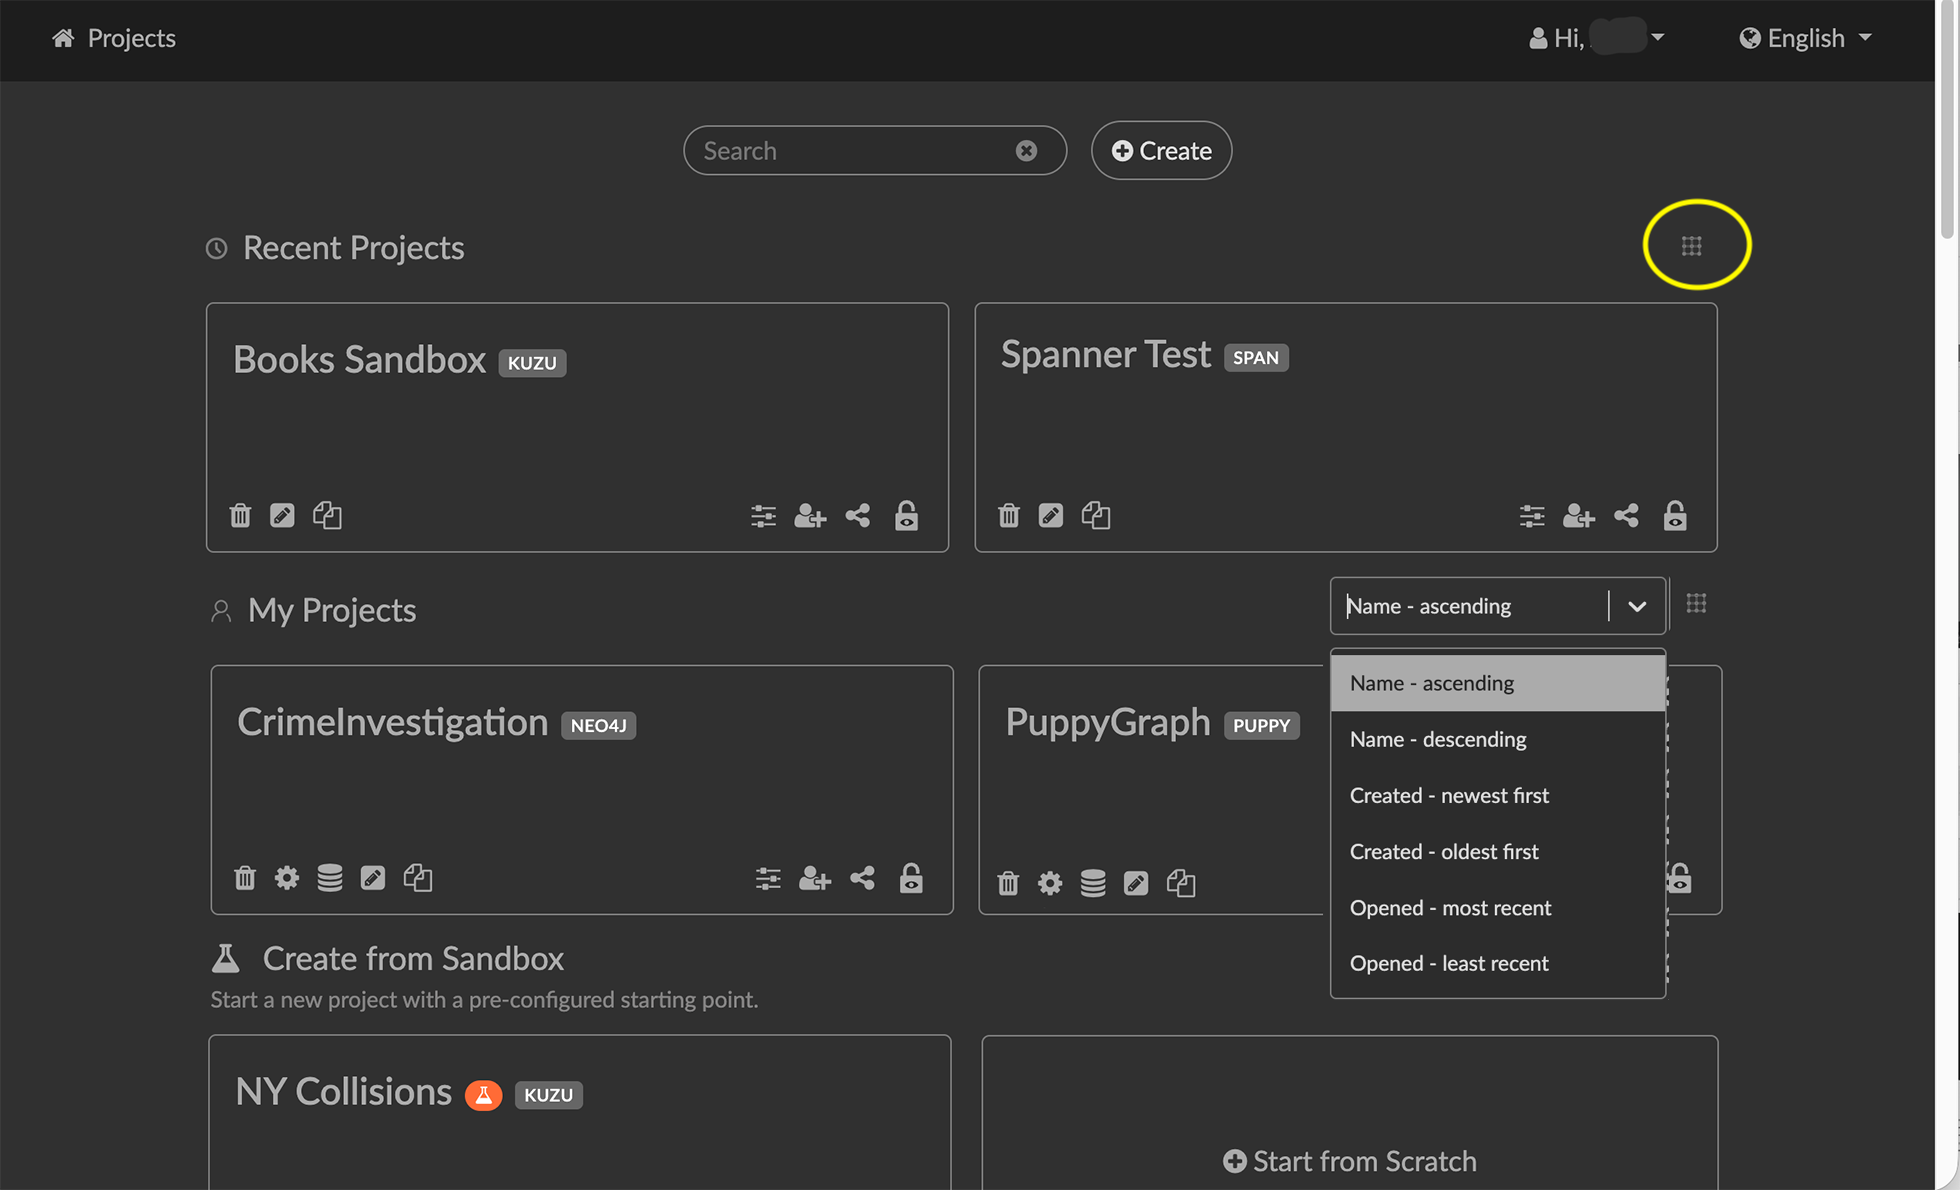The height and width of the screenshot is (1190, 1960).
Task: Click the Create button
Action: 1161,150
